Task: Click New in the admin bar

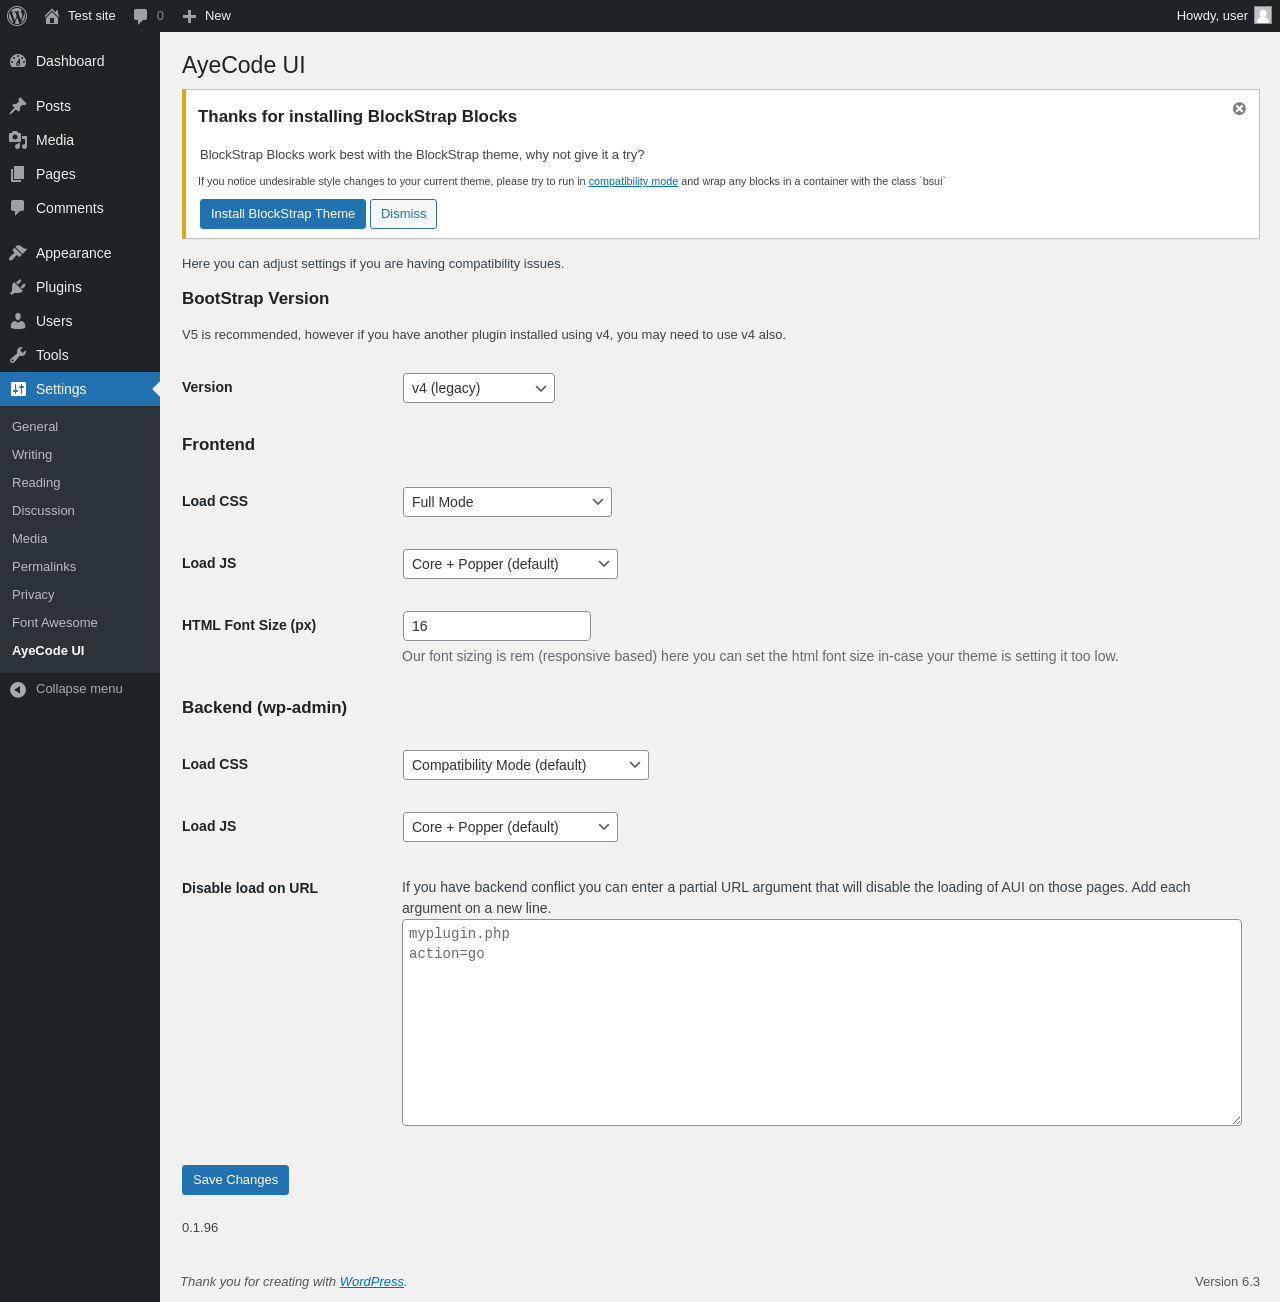Action: [218, 16]
